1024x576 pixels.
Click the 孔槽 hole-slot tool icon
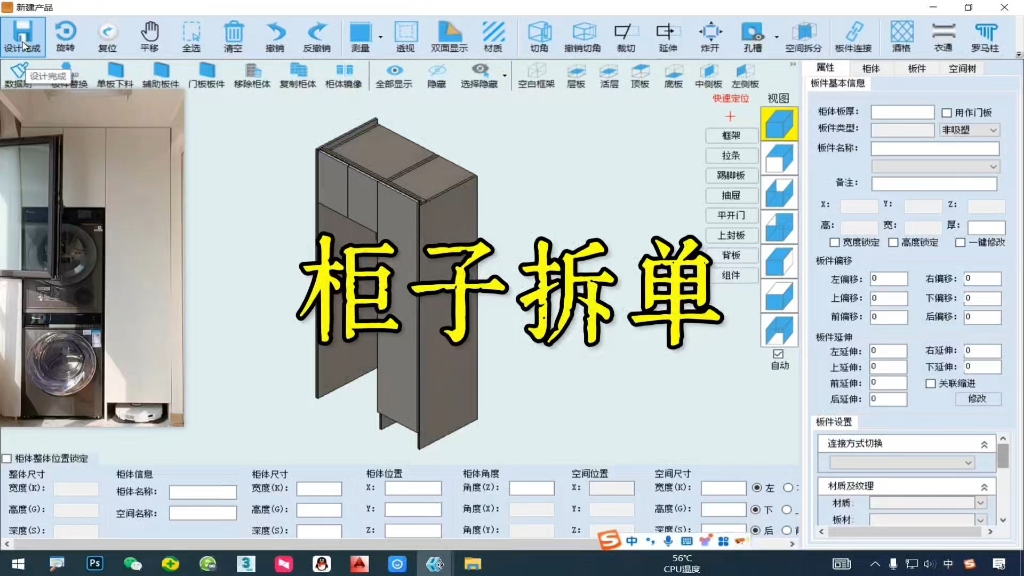[x=752, y=30]
